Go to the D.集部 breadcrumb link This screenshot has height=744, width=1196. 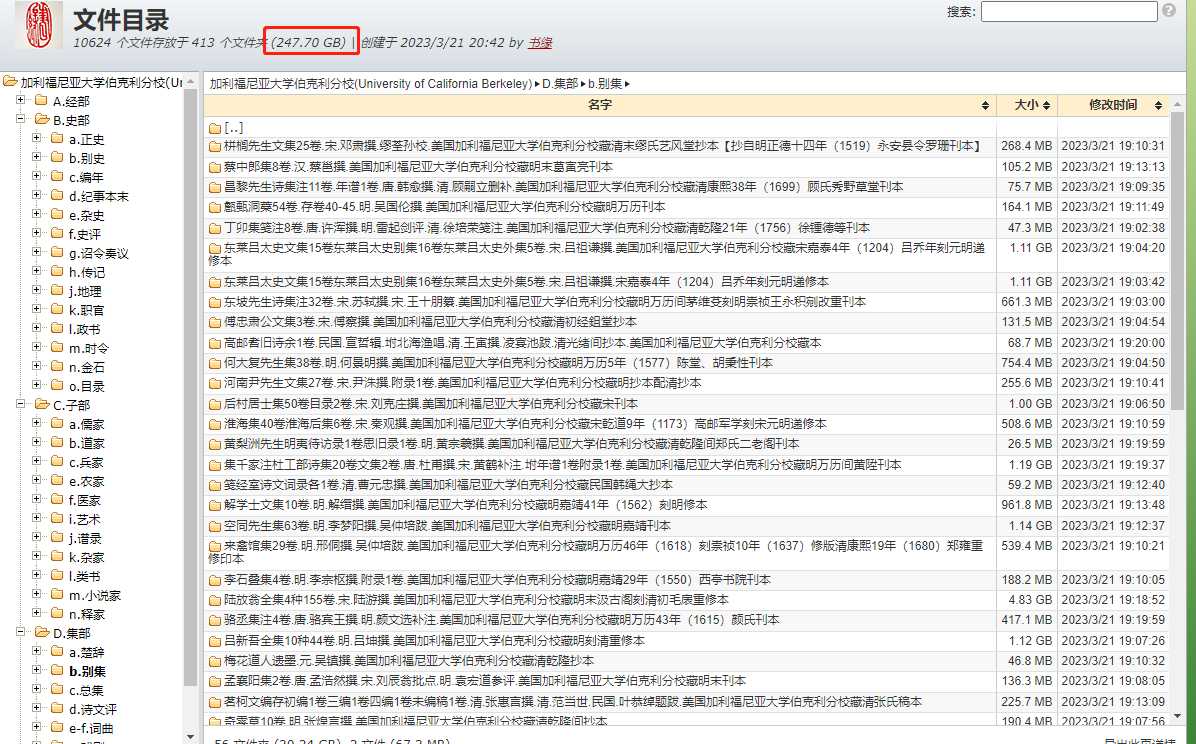tap(560, 84)
